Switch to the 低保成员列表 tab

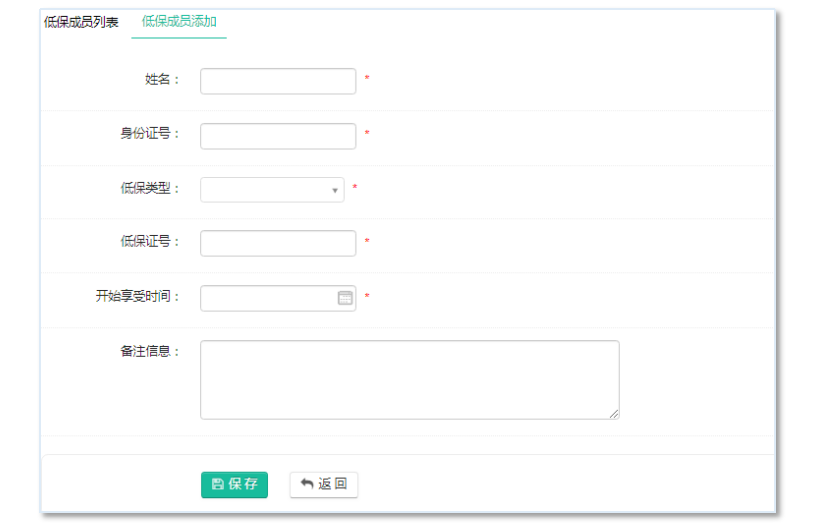pos(81,22)
